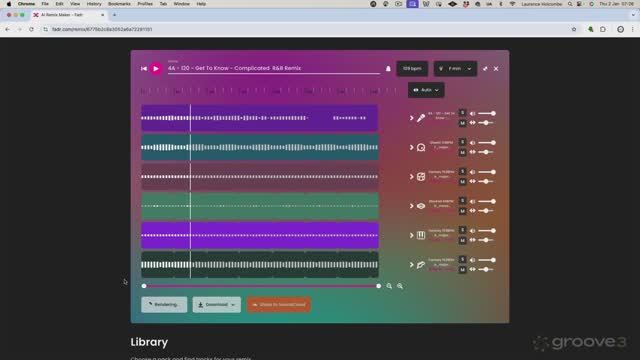Click the instrument icon of light green track
The height and width of the screenshot is (360, 640).
pyautogui.click(x=421, y=206)
